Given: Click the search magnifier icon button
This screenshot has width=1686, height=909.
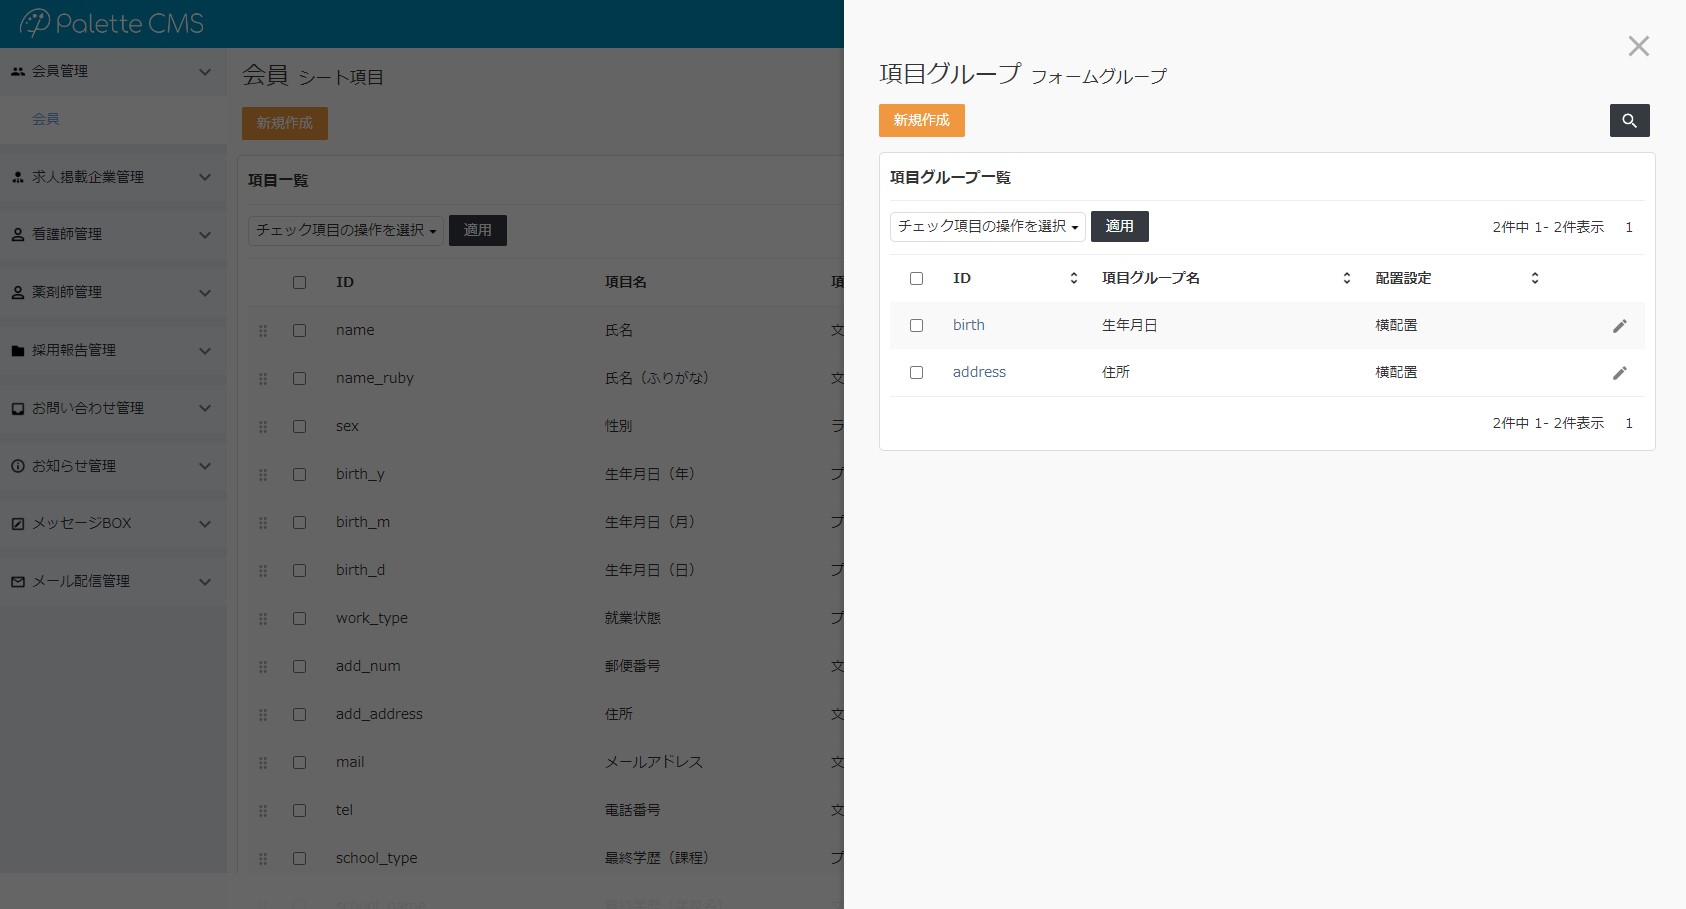Looking at the screenshot, I should point(1629,120).
